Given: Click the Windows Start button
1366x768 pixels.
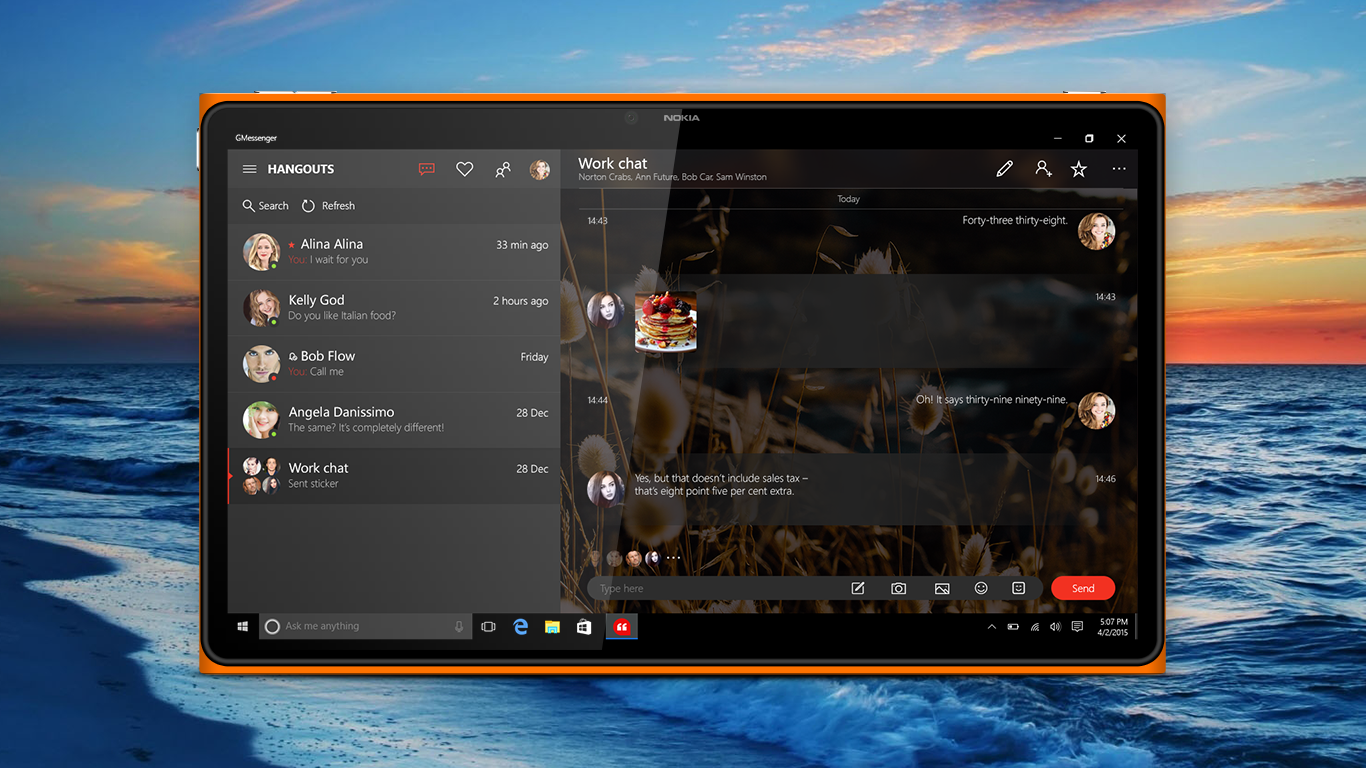Looking at the screenshot, I should pyautogui.click(x=243, y=626).
